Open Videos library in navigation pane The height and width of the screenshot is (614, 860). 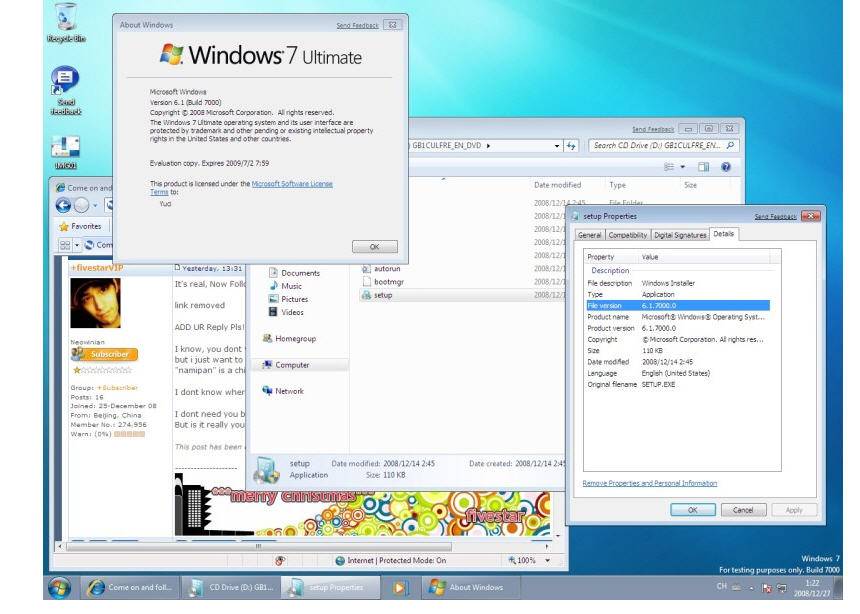286,312
